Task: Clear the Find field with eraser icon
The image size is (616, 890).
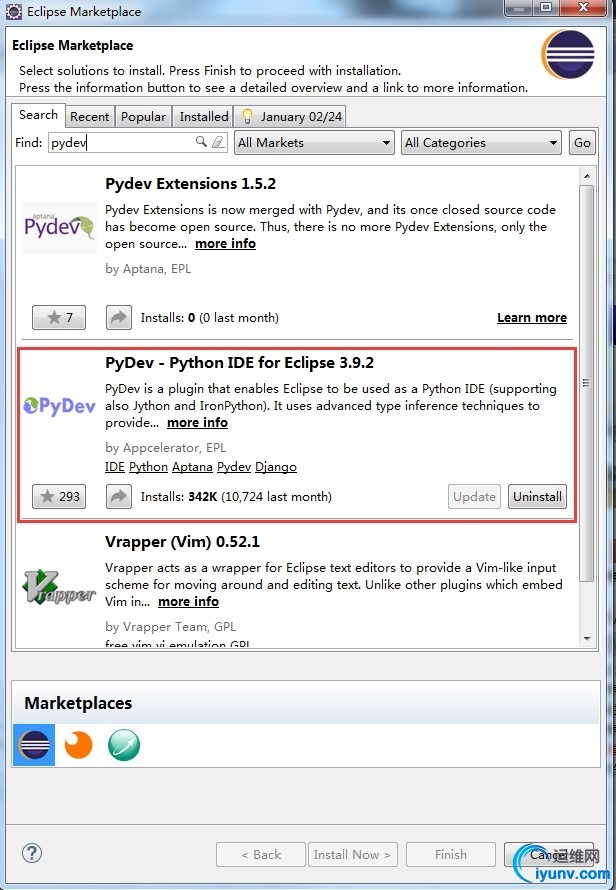Action: [218, 142]
